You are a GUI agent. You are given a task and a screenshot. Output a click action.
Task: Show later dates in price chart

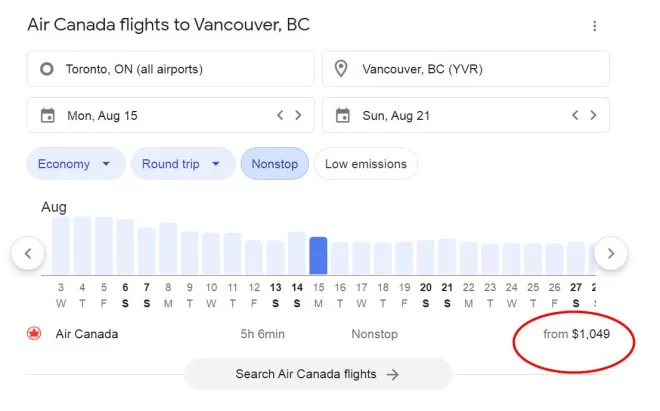point(611,254)
